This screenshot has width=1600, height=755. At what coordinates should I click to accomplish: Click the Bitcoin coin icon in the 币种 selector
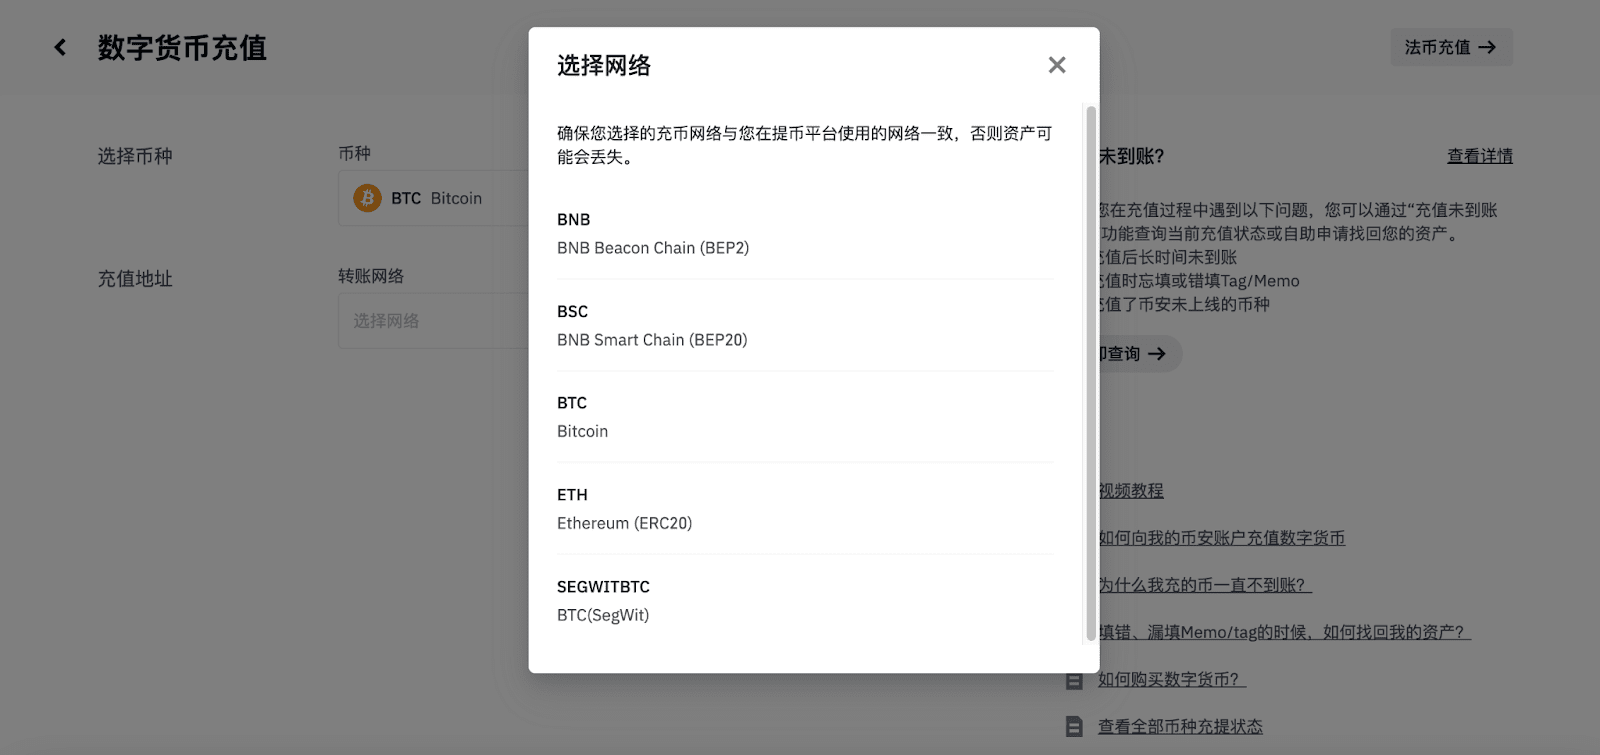point(367,198)
